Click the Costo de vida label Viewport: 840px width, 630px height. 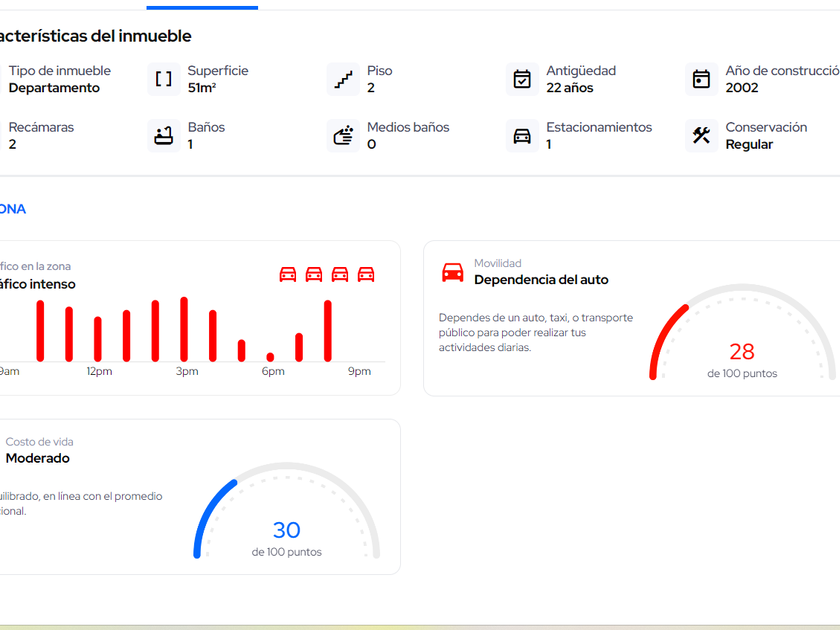pyautogui.click(x=40, y=442)
